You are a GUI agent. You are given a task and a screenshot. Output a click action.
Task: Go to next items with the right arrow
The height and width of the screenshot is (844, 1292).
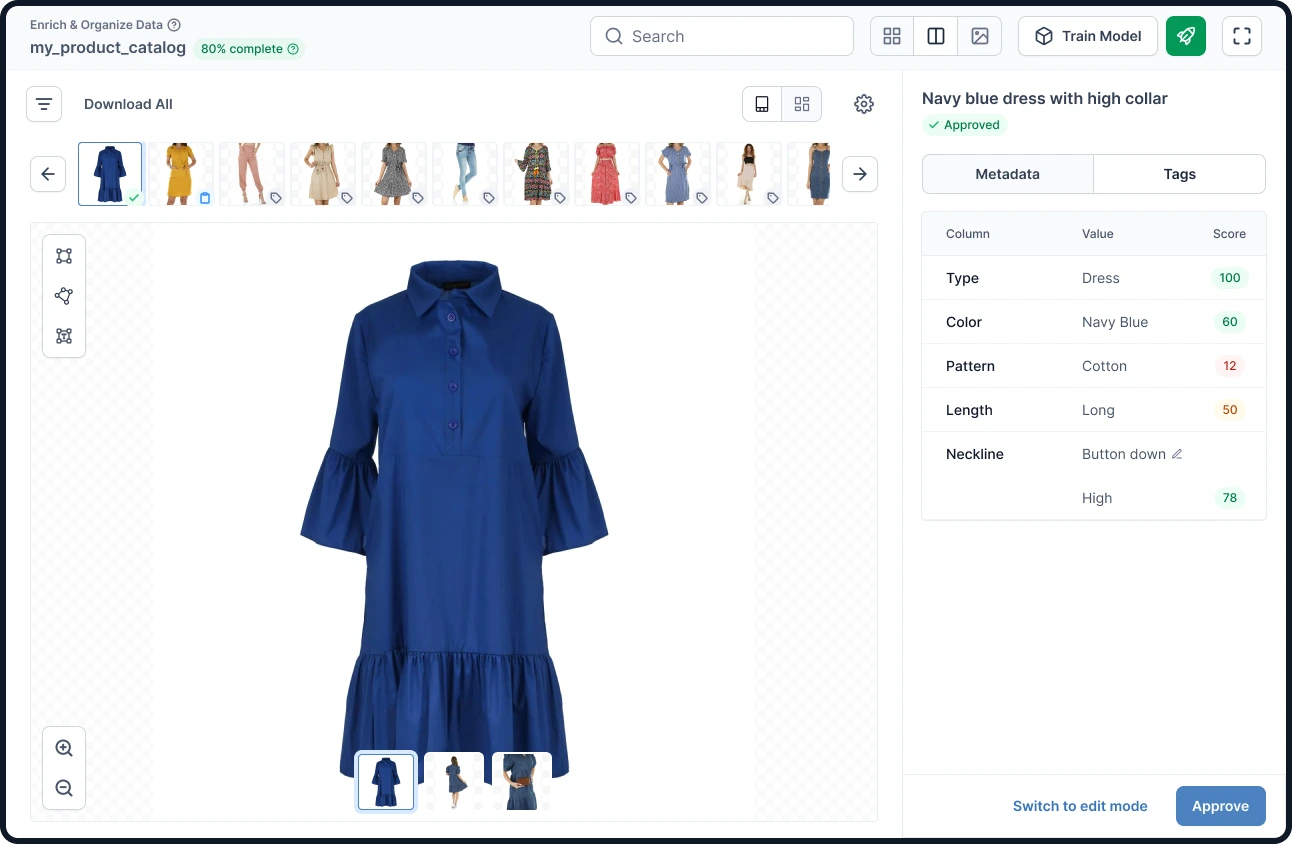pyautogui.click(x=860, y=174)
